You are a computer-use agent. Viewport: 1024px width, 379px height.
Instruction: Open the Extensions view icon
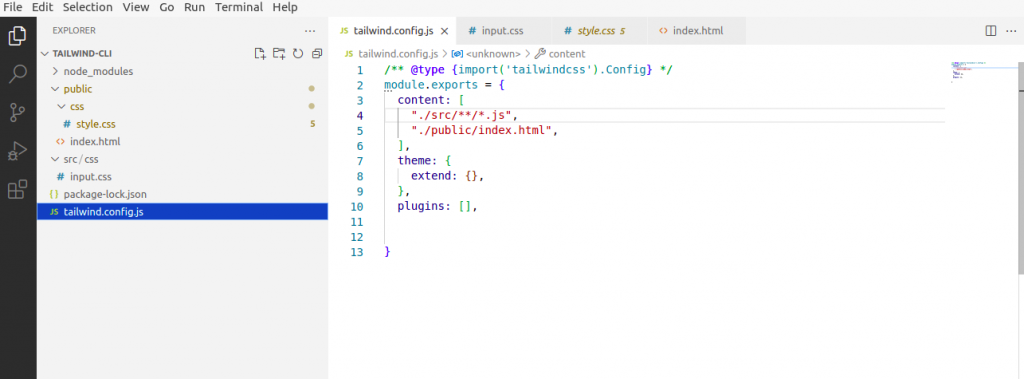click(18, 190)
